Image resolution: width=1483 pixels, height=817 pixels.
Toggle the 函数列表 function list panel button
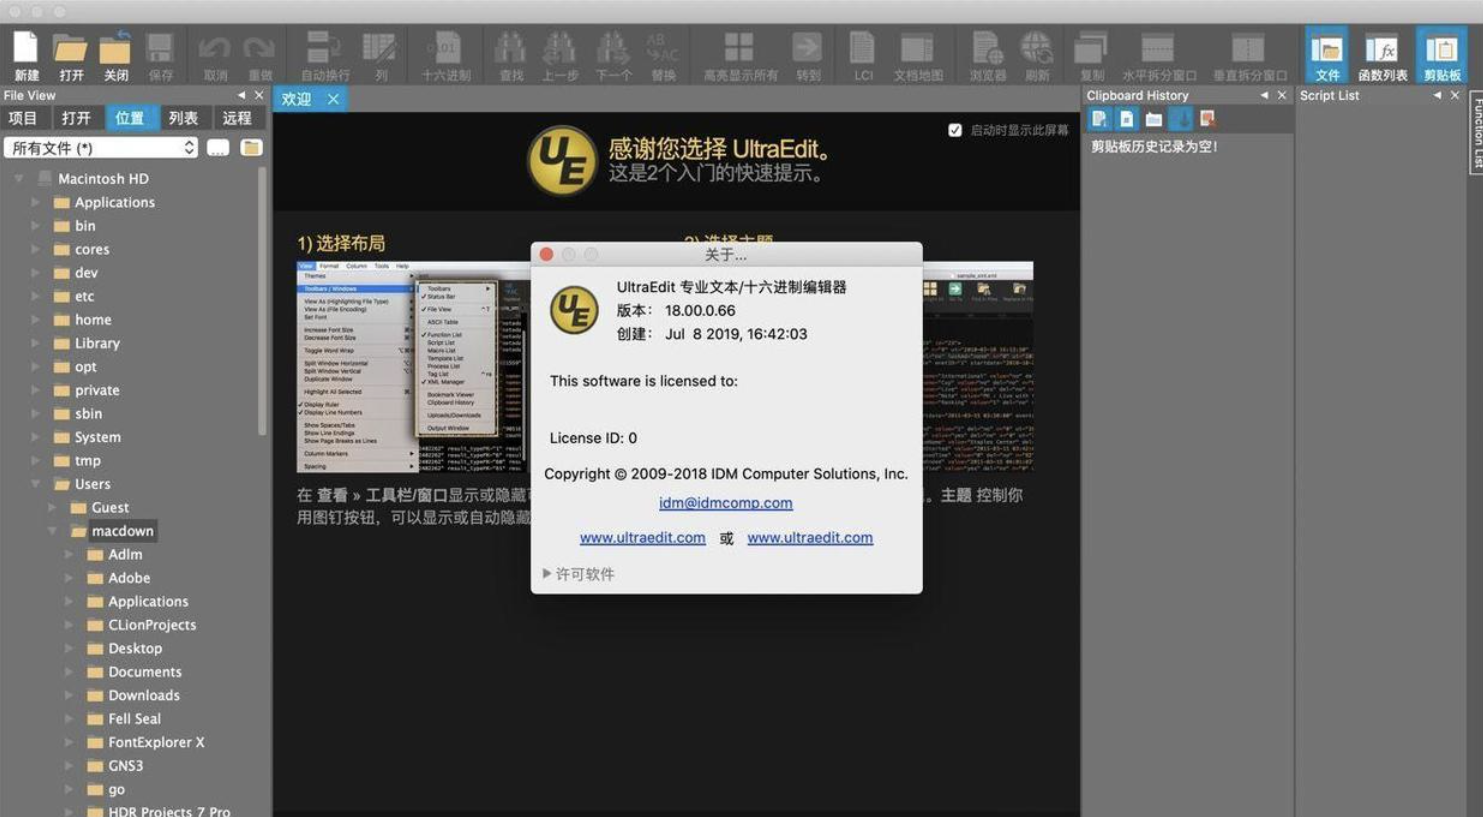point(1382,55)
